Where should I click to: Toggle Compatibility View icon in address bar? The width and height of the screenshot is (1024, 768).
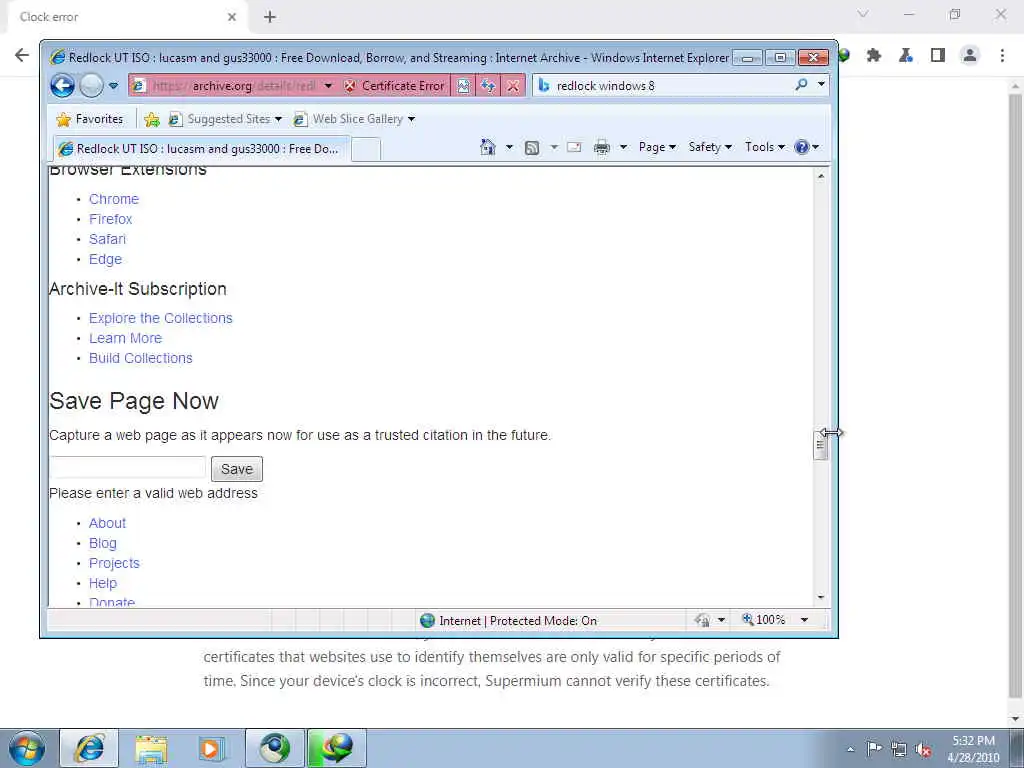click(x=463, y=86)
